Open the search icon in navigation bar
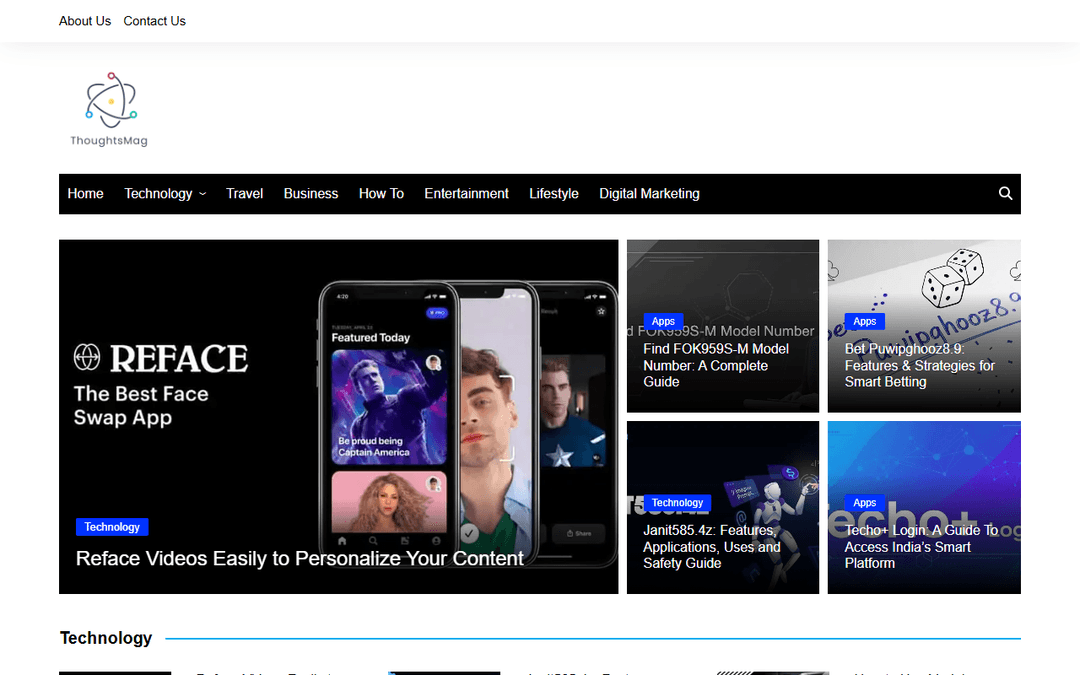The image size is (1080, 675). tap(1005, 194)
